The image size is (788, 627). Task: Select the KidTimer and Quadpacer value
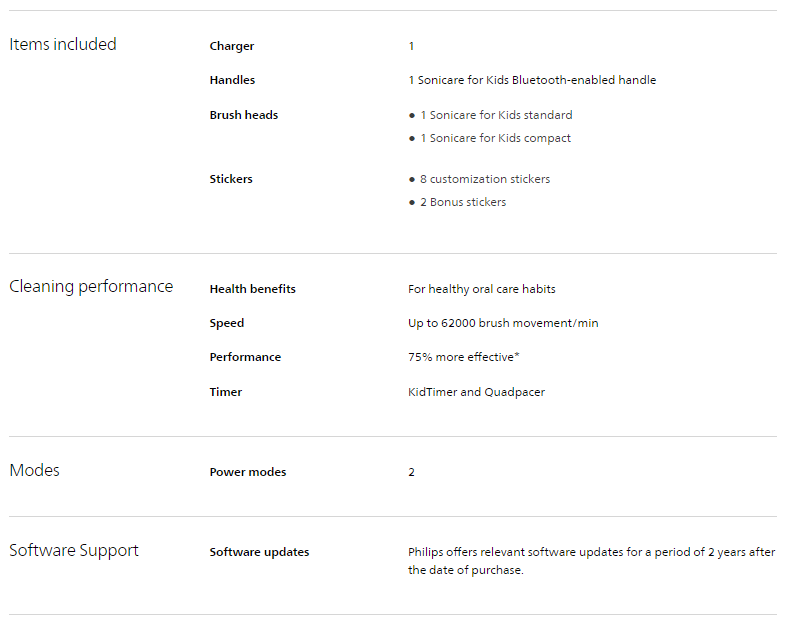[x=476, y=392]
